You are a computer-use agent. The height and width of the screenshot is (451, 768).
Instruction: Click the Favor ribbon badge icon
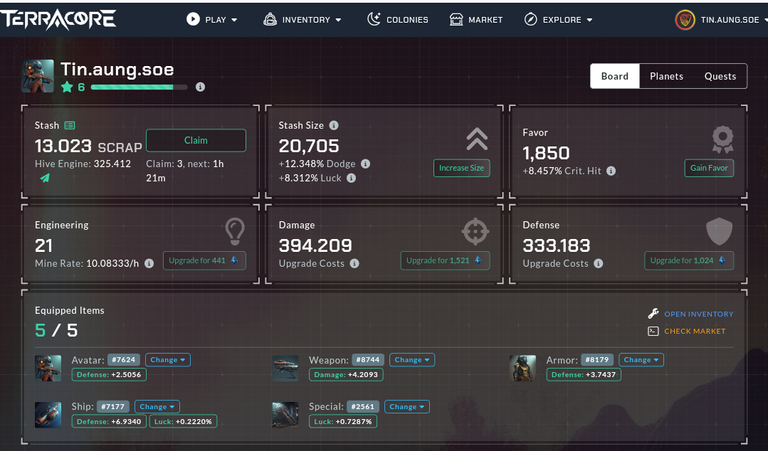pyautogui.click(x=722, y=139)
